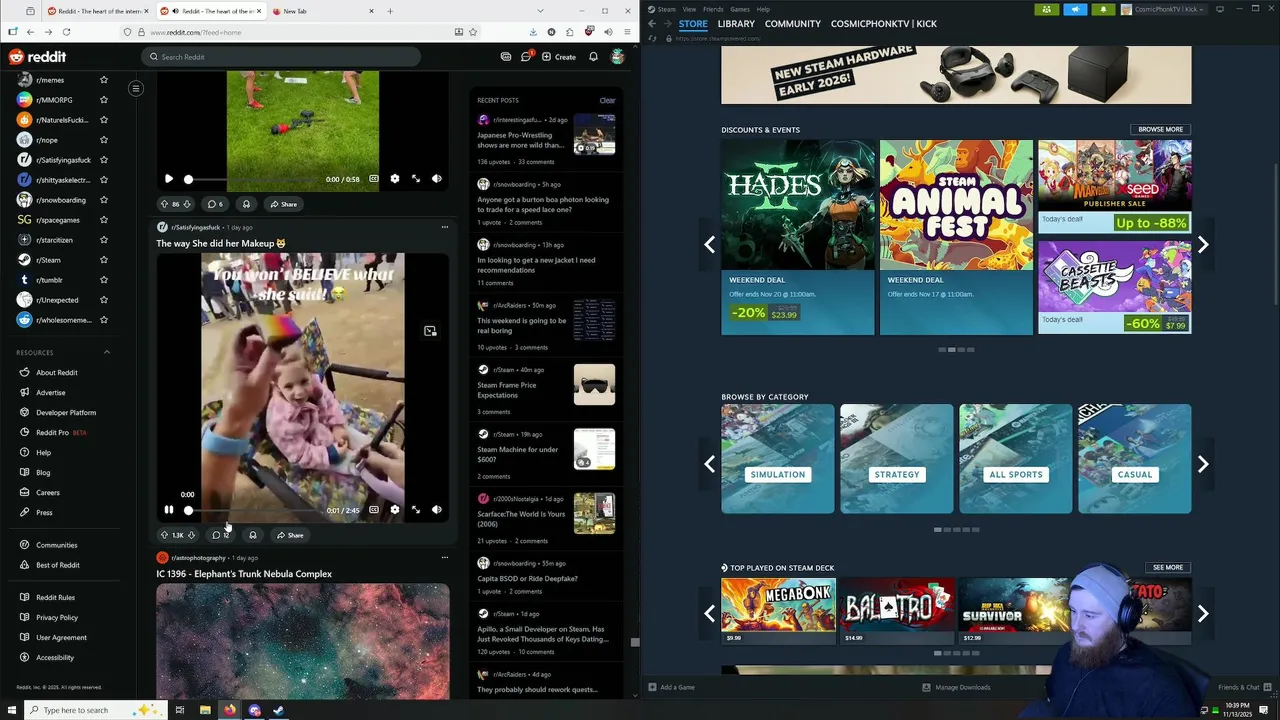Image resolution: width=1280 pixels, height=720 pixels.
Task: Open a new Firefox tab
Action: click(x=390, y=11)
